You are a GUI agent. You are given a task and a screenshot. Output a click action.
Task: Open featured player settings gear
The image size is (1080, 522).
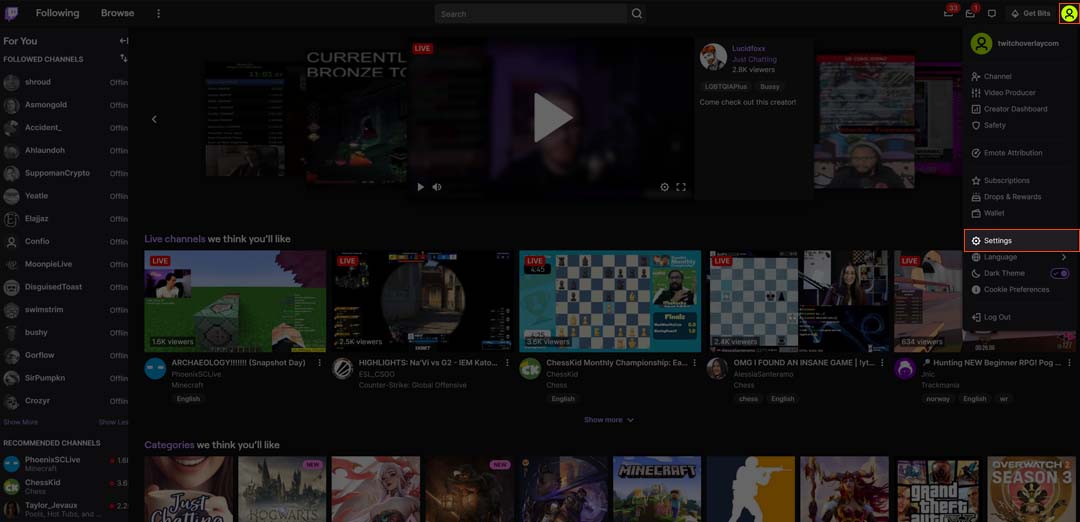665,187
